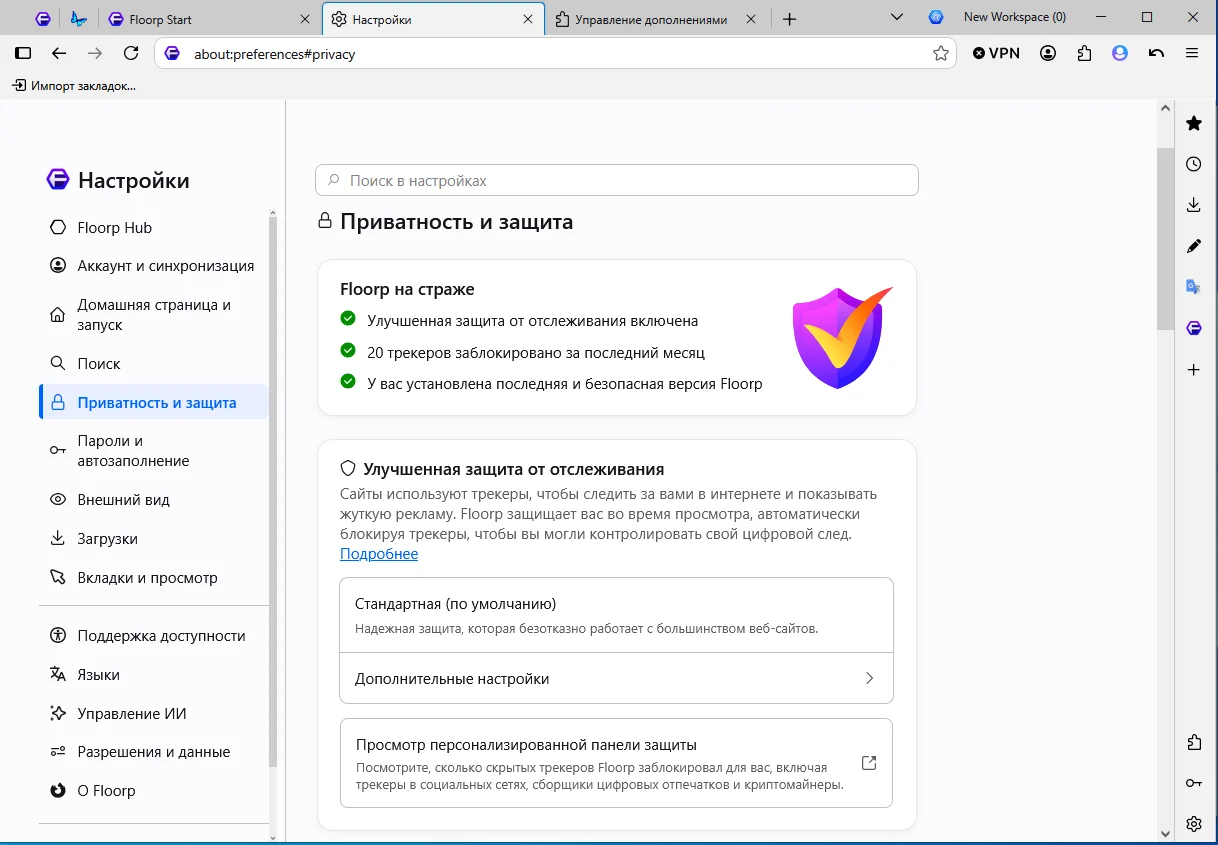Screen dimensions: 1218x845
Task: Follow the Подробнее link
Action: click(379, 554)
